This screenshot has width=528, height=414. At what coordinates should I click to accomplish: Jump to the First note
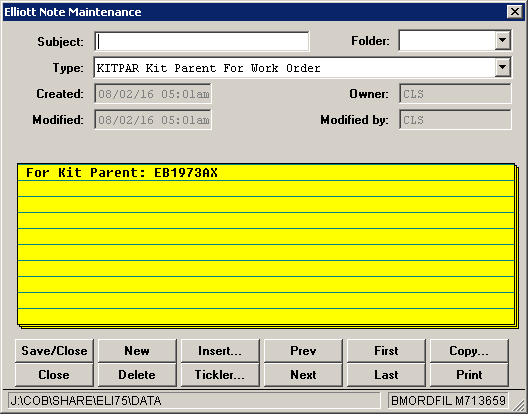(386, 351)
